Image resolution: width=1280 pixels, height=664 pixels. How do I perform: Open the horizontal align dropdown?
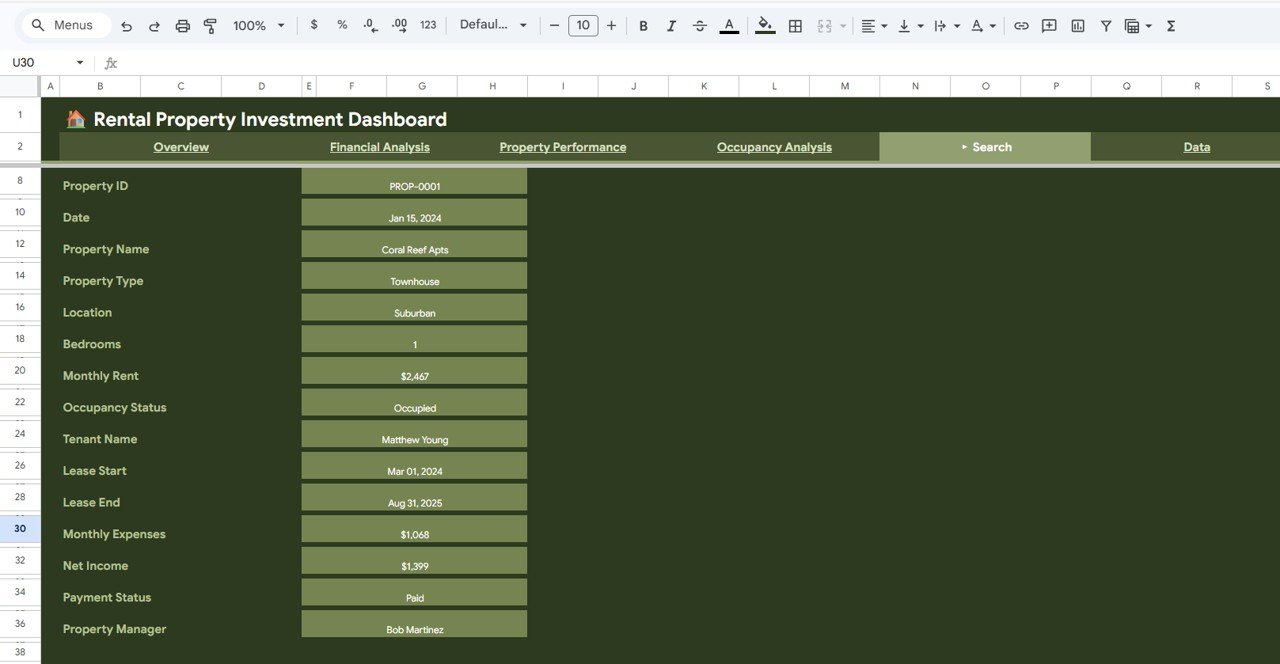pyautogui.click(x=873, y=25)
